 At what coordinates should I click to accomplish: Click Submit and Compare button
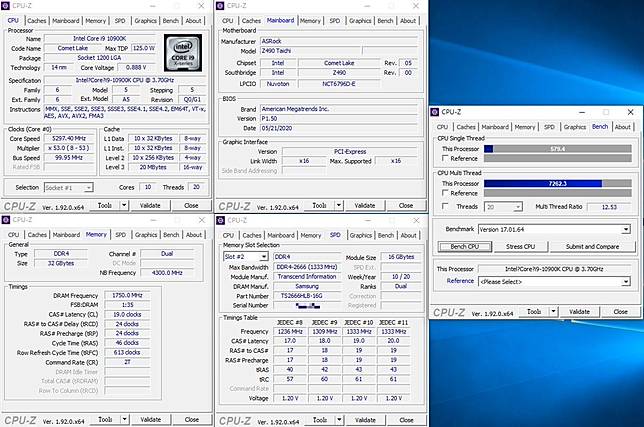592,247
